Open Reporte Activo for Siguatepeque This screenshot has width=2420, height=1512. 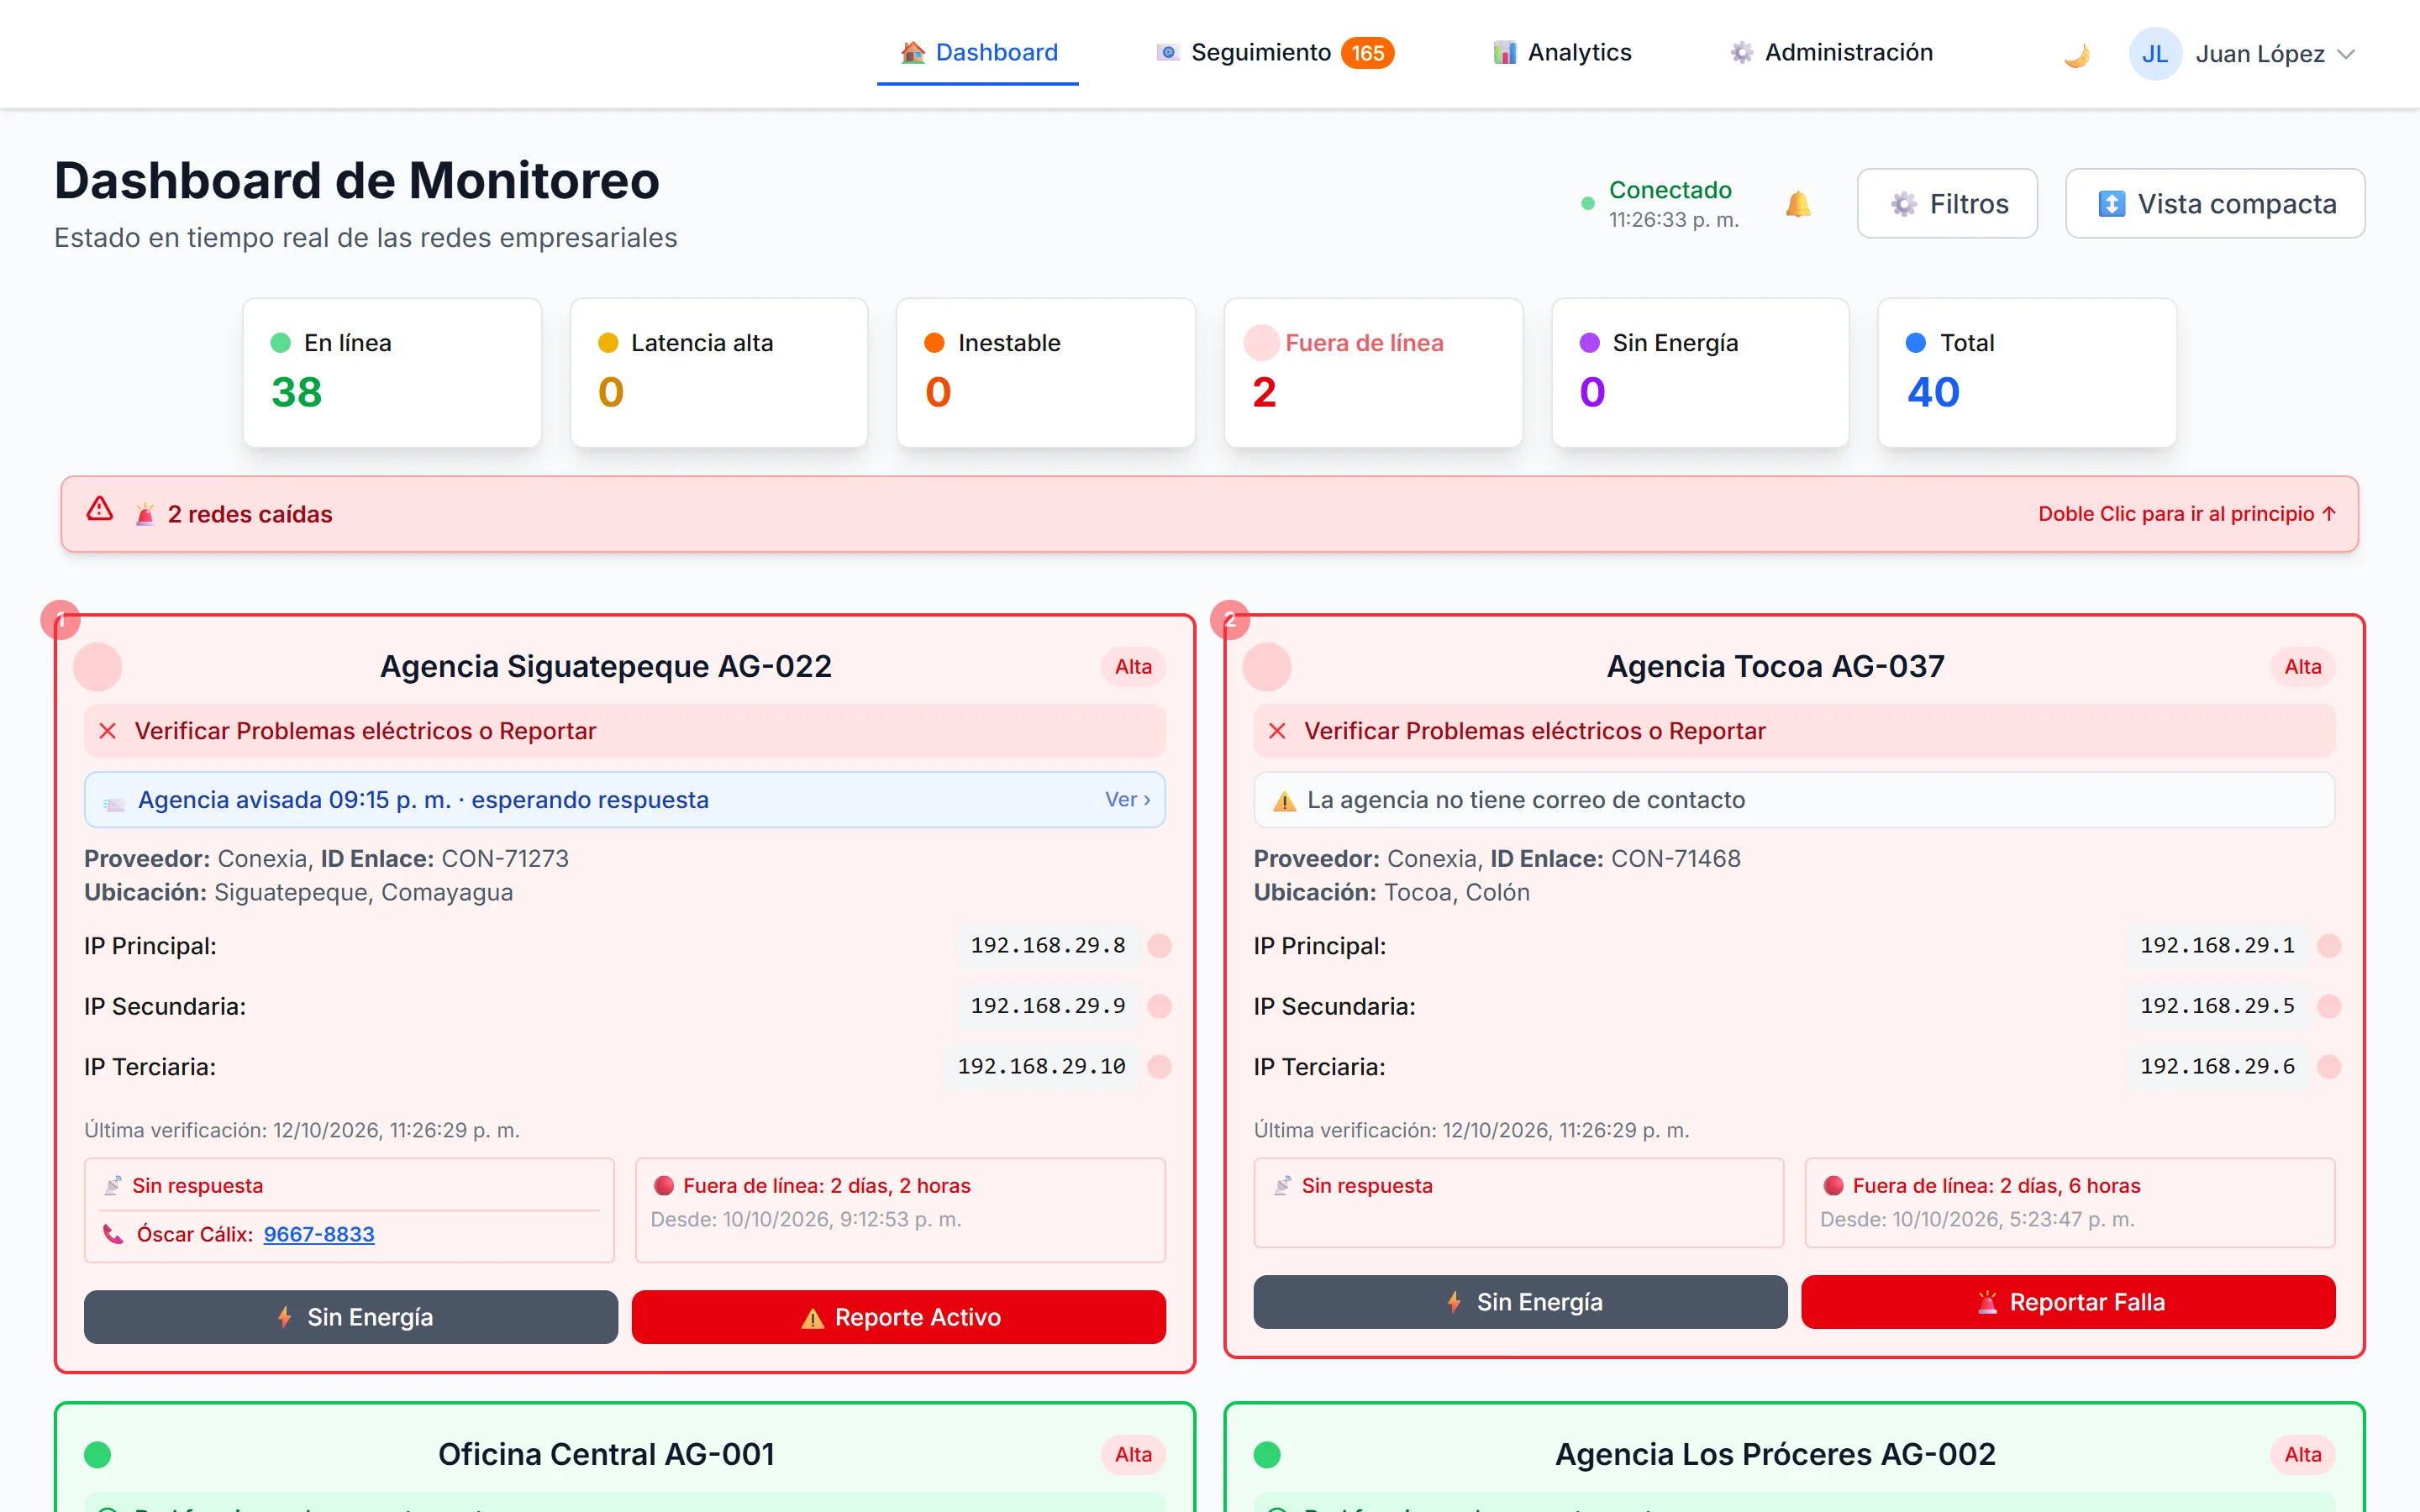point(898,1317)
